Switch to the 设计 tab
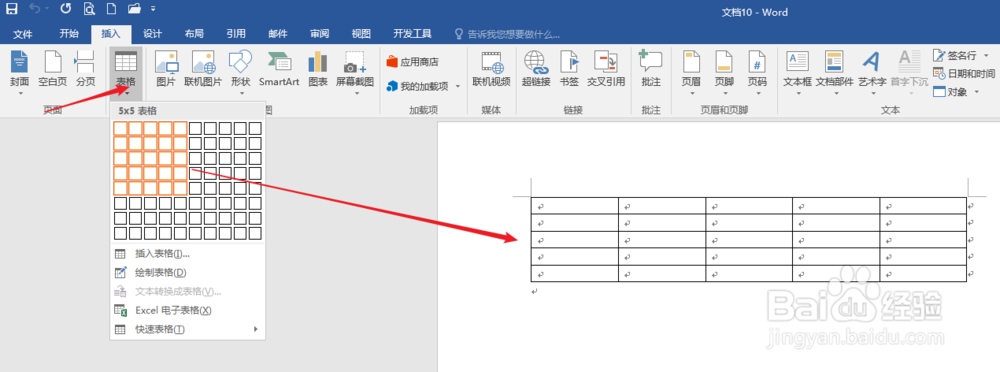Viewport: 1000px width, 372px height. (x=152, y=34)
